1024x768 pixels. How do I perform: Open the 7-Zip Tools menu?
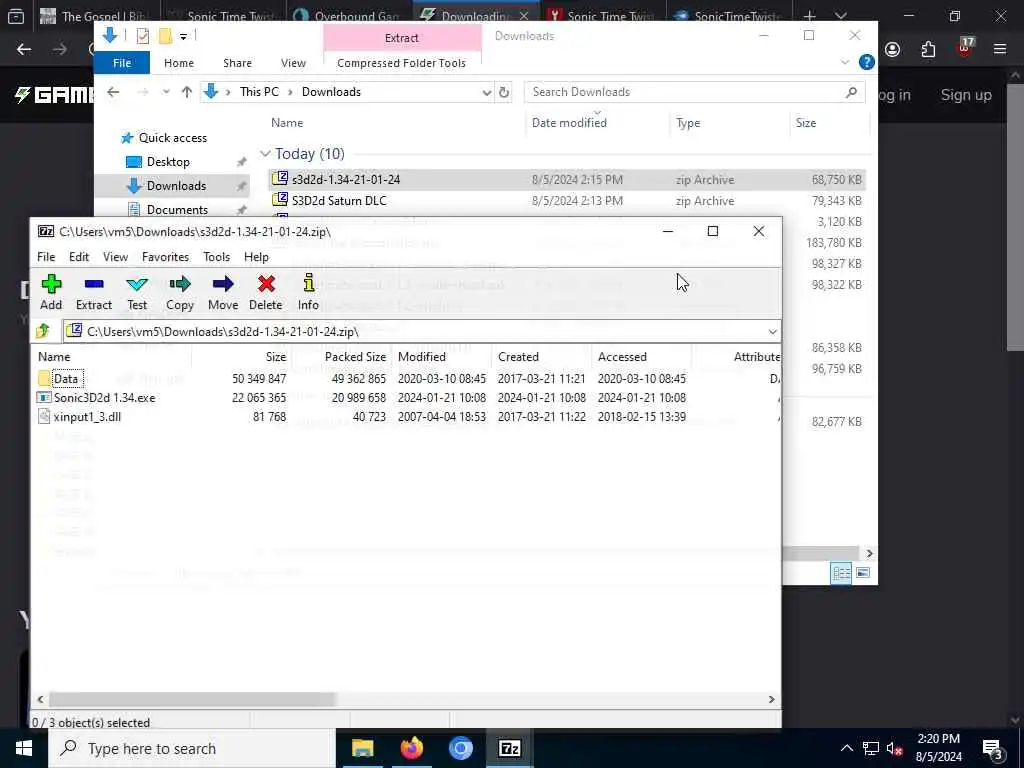point(216,257)
